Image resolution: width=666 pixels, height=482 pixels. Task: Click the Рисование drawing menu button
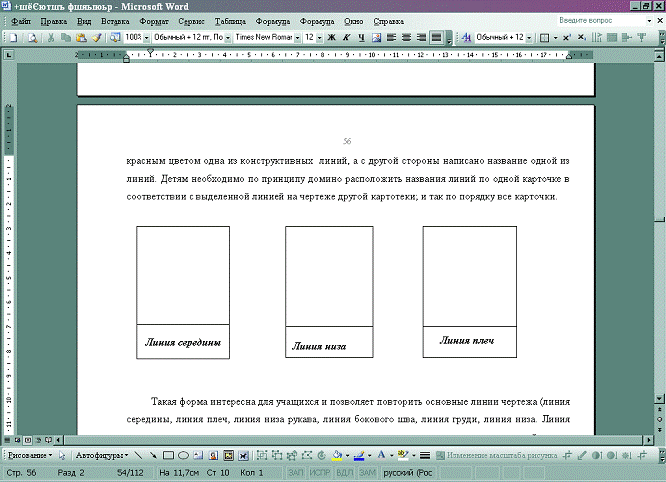27,454
